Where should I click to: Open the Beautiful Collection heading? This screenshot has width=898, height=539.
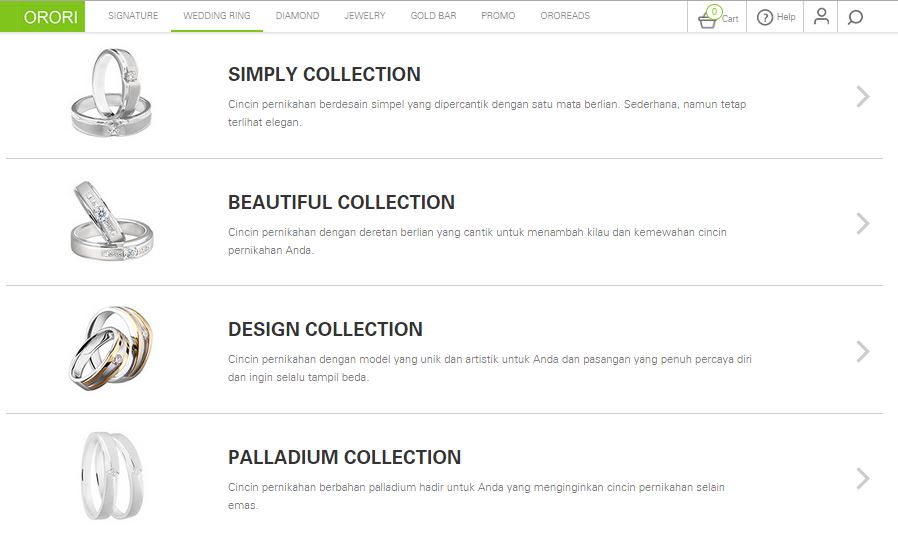pyautogui.click(x=341, y=202)
